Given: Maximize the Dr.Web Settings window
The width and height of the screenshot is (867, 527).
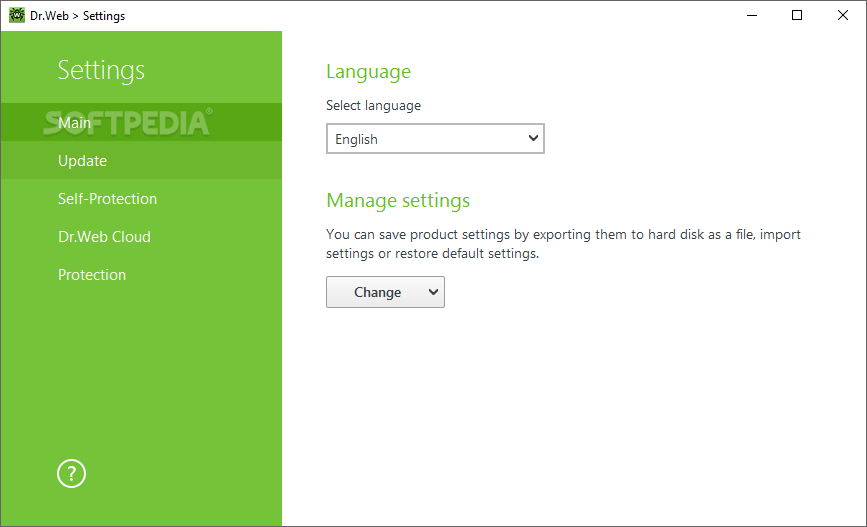Looking at the screenshot, I should pos(797,15).
